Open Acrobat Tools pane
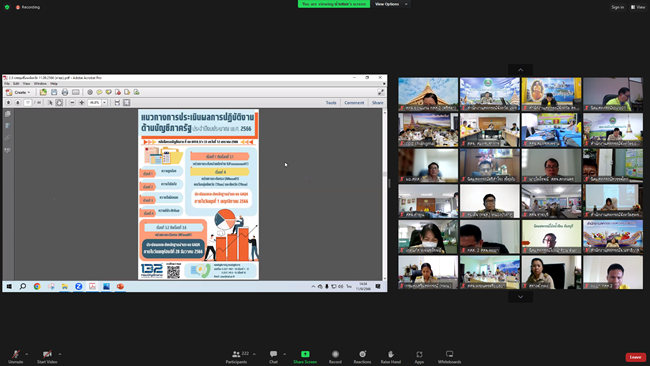 [x=331, y=102]
